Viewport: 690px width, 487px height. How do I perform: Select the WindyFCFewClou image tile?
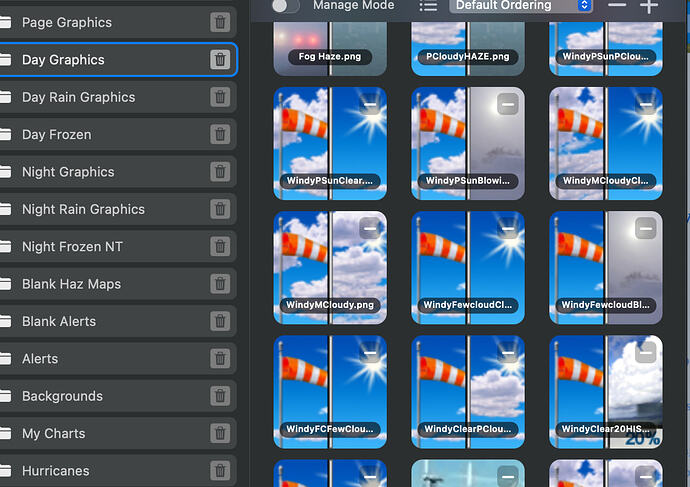(330, 392)
